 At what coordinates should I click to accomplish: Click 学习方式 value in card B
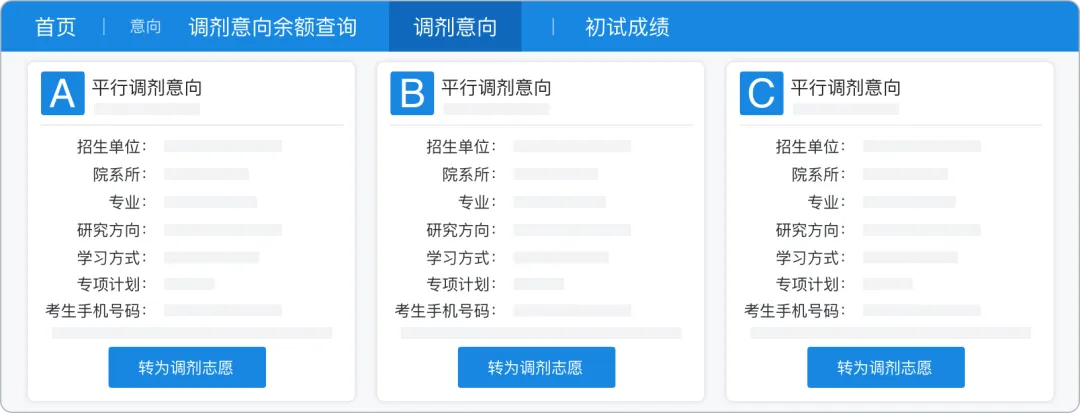click(x=560, y=257)
